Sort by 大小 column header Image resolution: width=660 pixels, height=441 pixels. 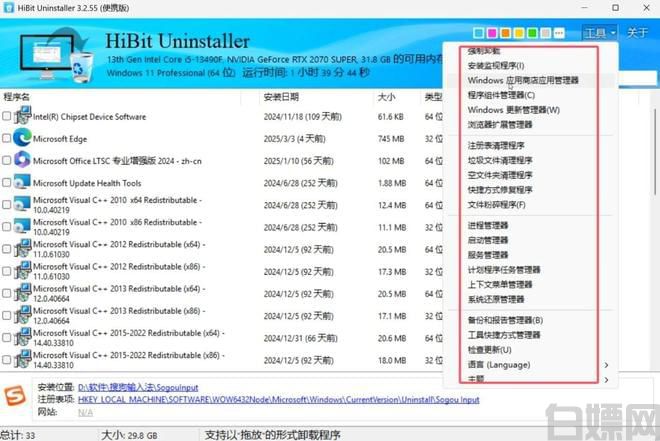(x=386, y=97)
